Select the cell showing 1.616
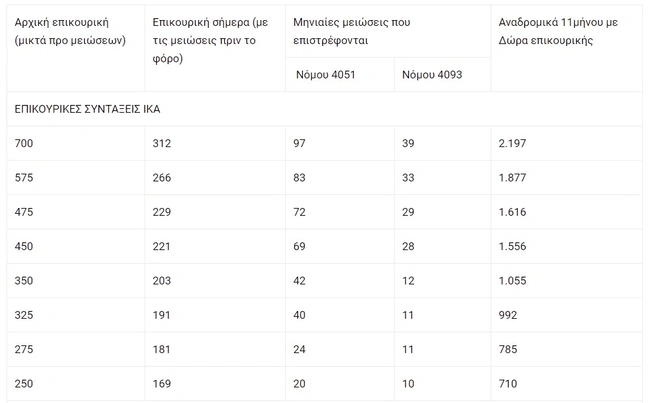Screen dimensions: 650x403 tap(512, 212)
